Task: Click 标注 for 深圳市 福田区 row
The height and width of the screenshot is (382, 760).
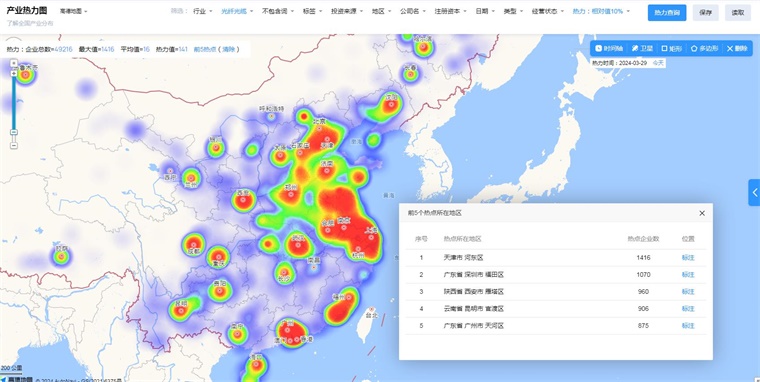Action: (688, 275)
